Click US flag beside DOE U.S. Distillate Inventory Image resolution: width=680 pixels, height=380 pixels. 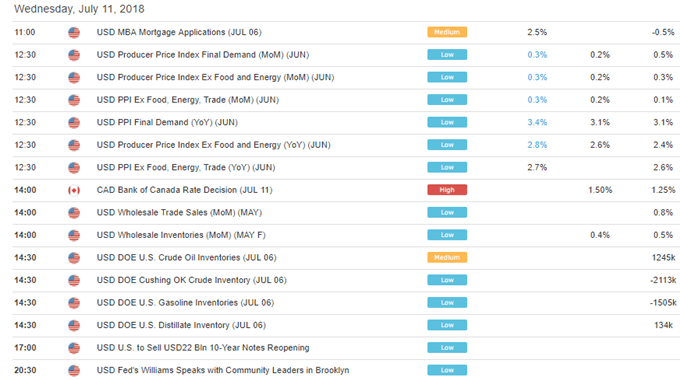74,326
